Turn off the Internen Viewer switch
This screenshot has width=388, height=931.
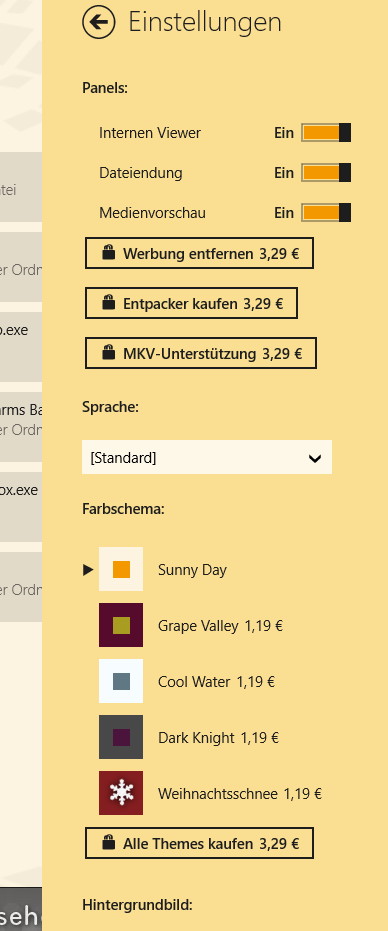[x=326, y=132]
